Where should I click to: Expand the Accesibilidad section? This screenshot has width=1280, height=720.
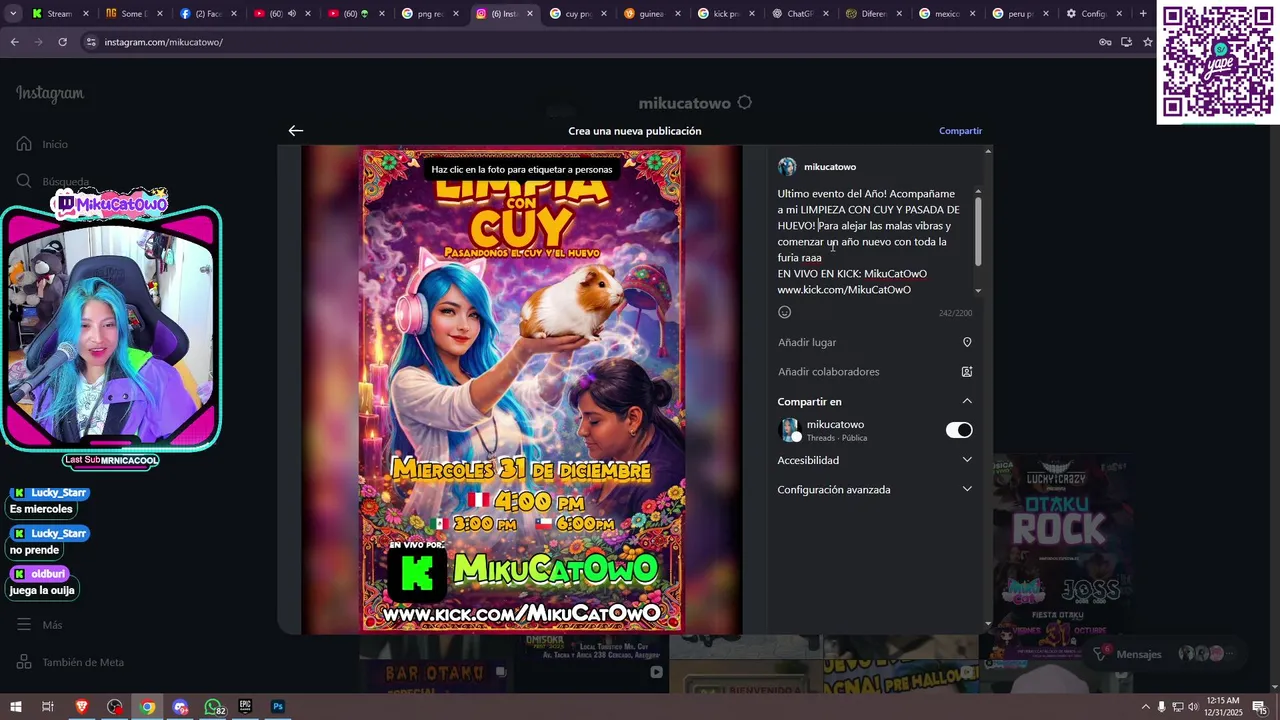[967, 460]
